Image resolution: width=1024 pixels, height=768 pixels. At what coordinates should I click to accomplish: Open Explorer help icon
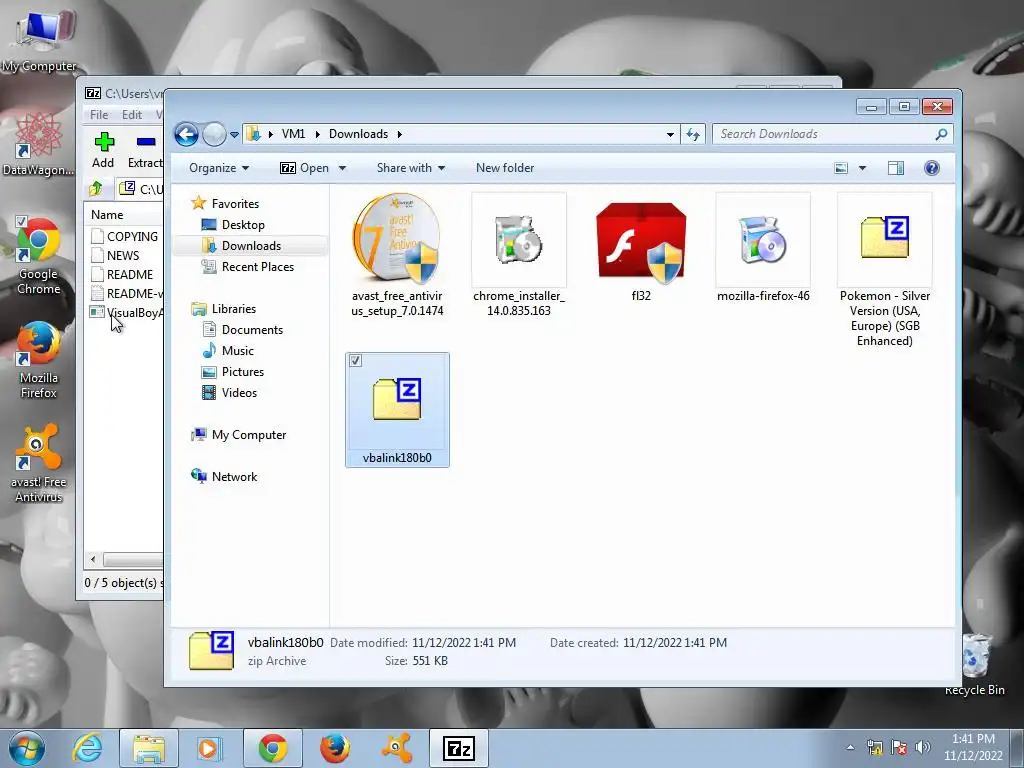tap(932, 168)
